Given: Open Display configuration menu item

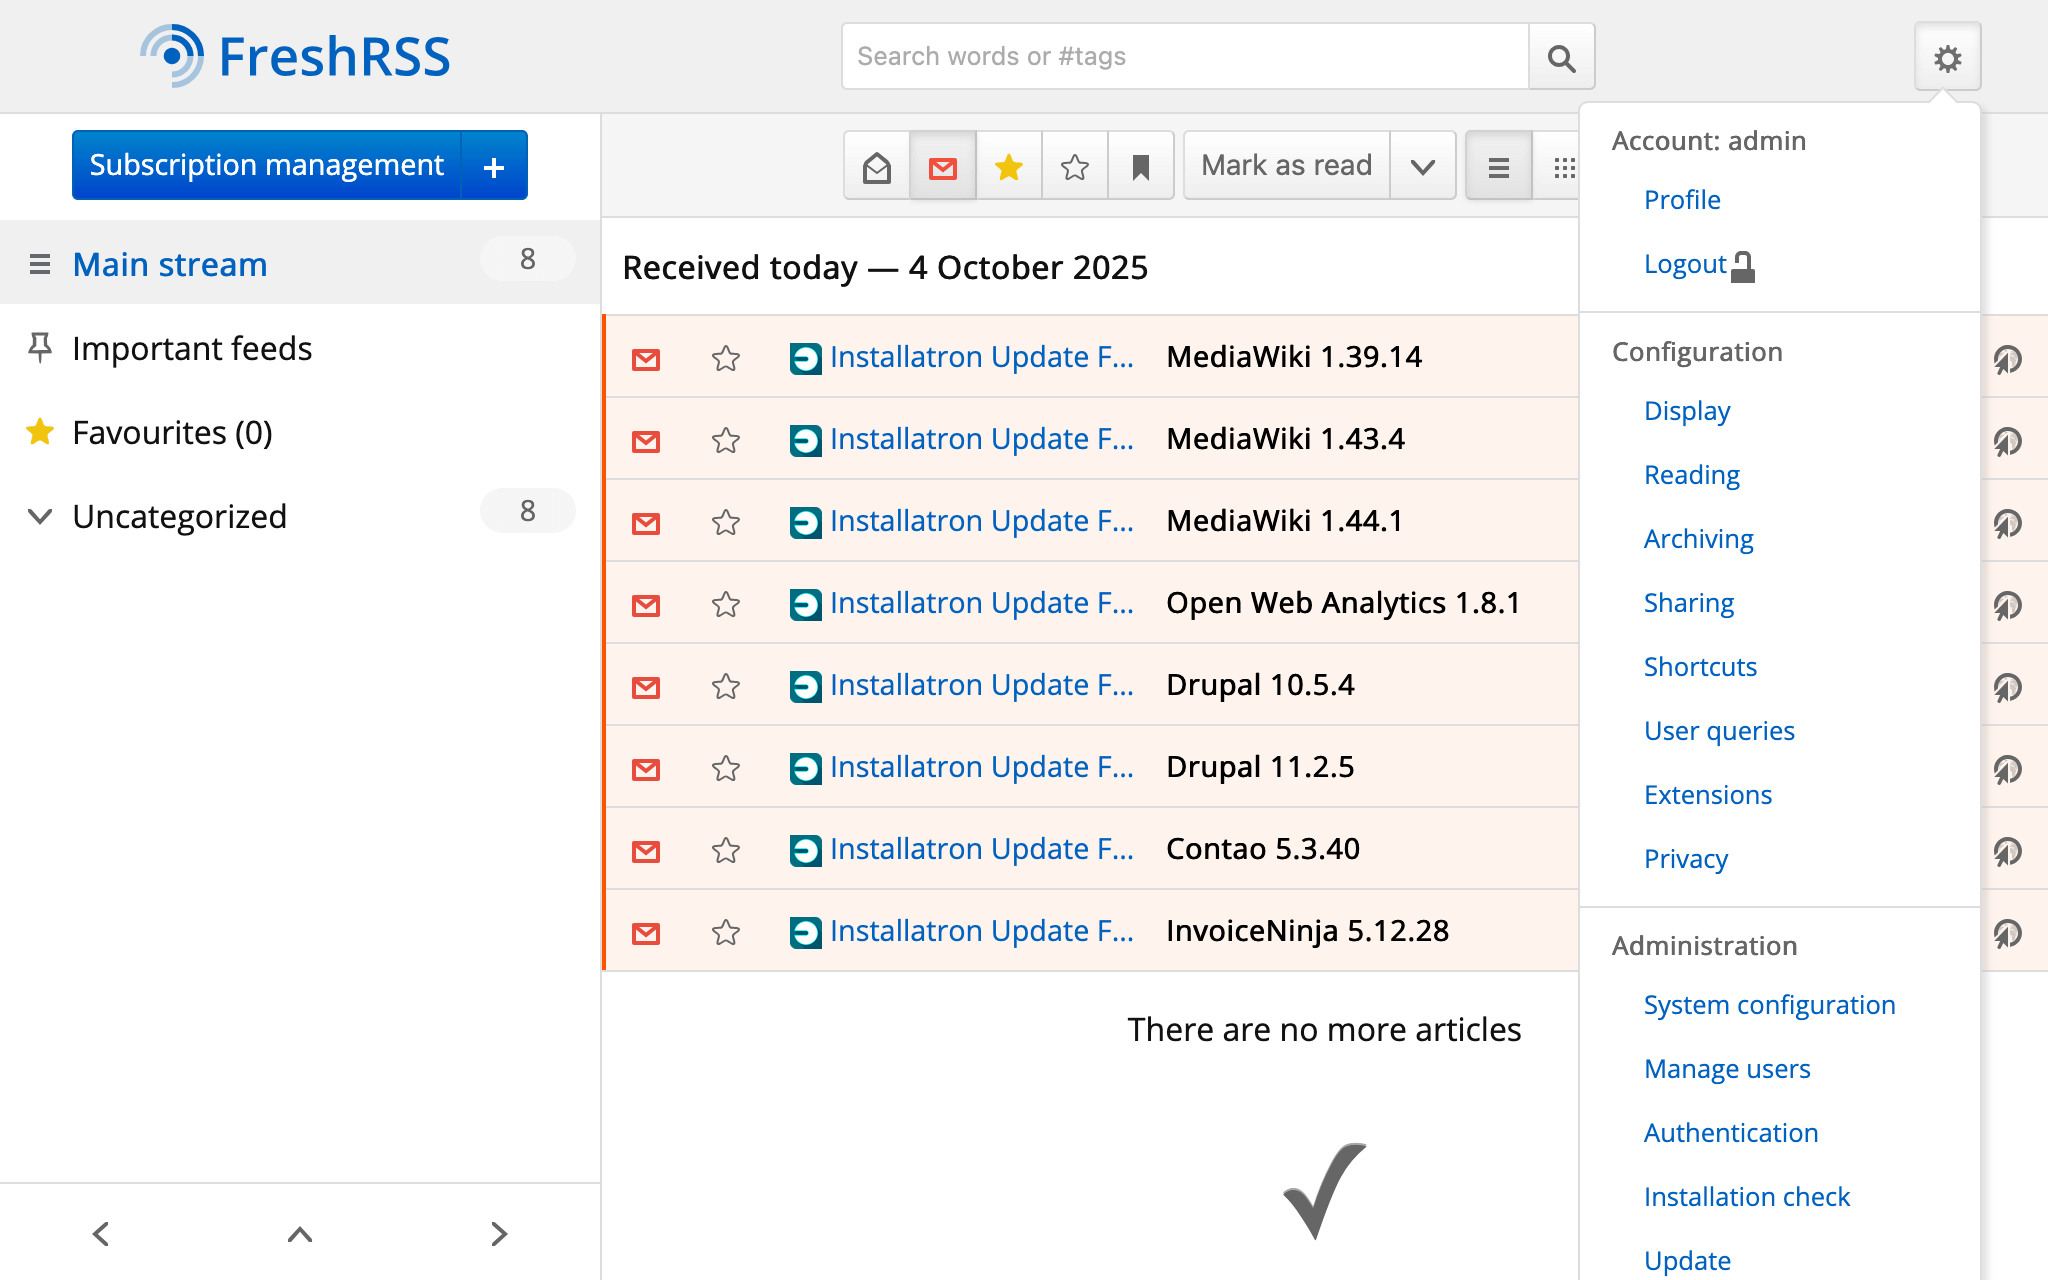Looking at the screenshot, I should (x=1686, y=410).
